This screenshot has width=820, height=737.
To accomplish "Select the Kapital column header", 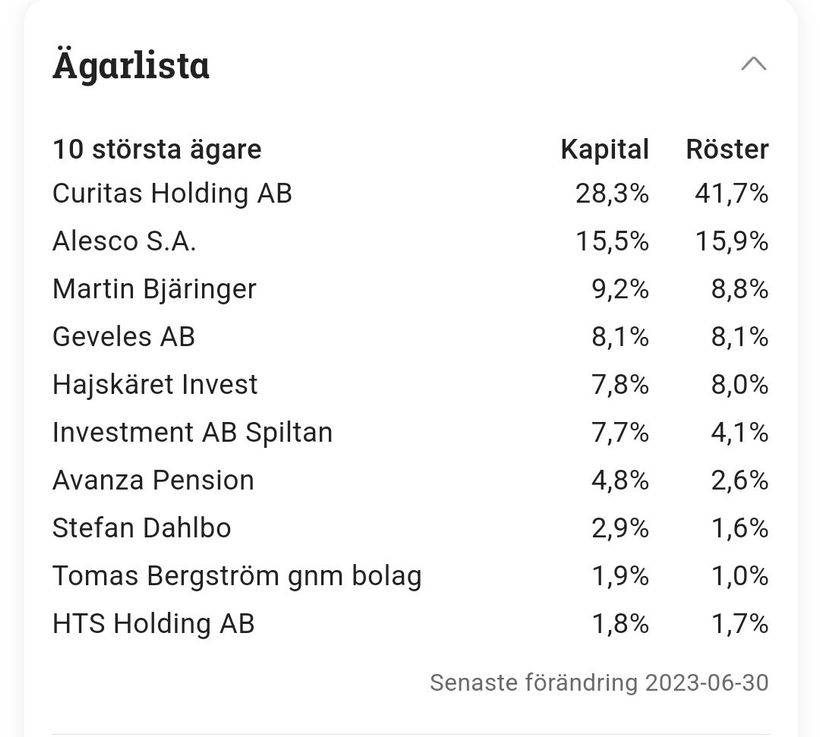I will (x=604, y=150).
